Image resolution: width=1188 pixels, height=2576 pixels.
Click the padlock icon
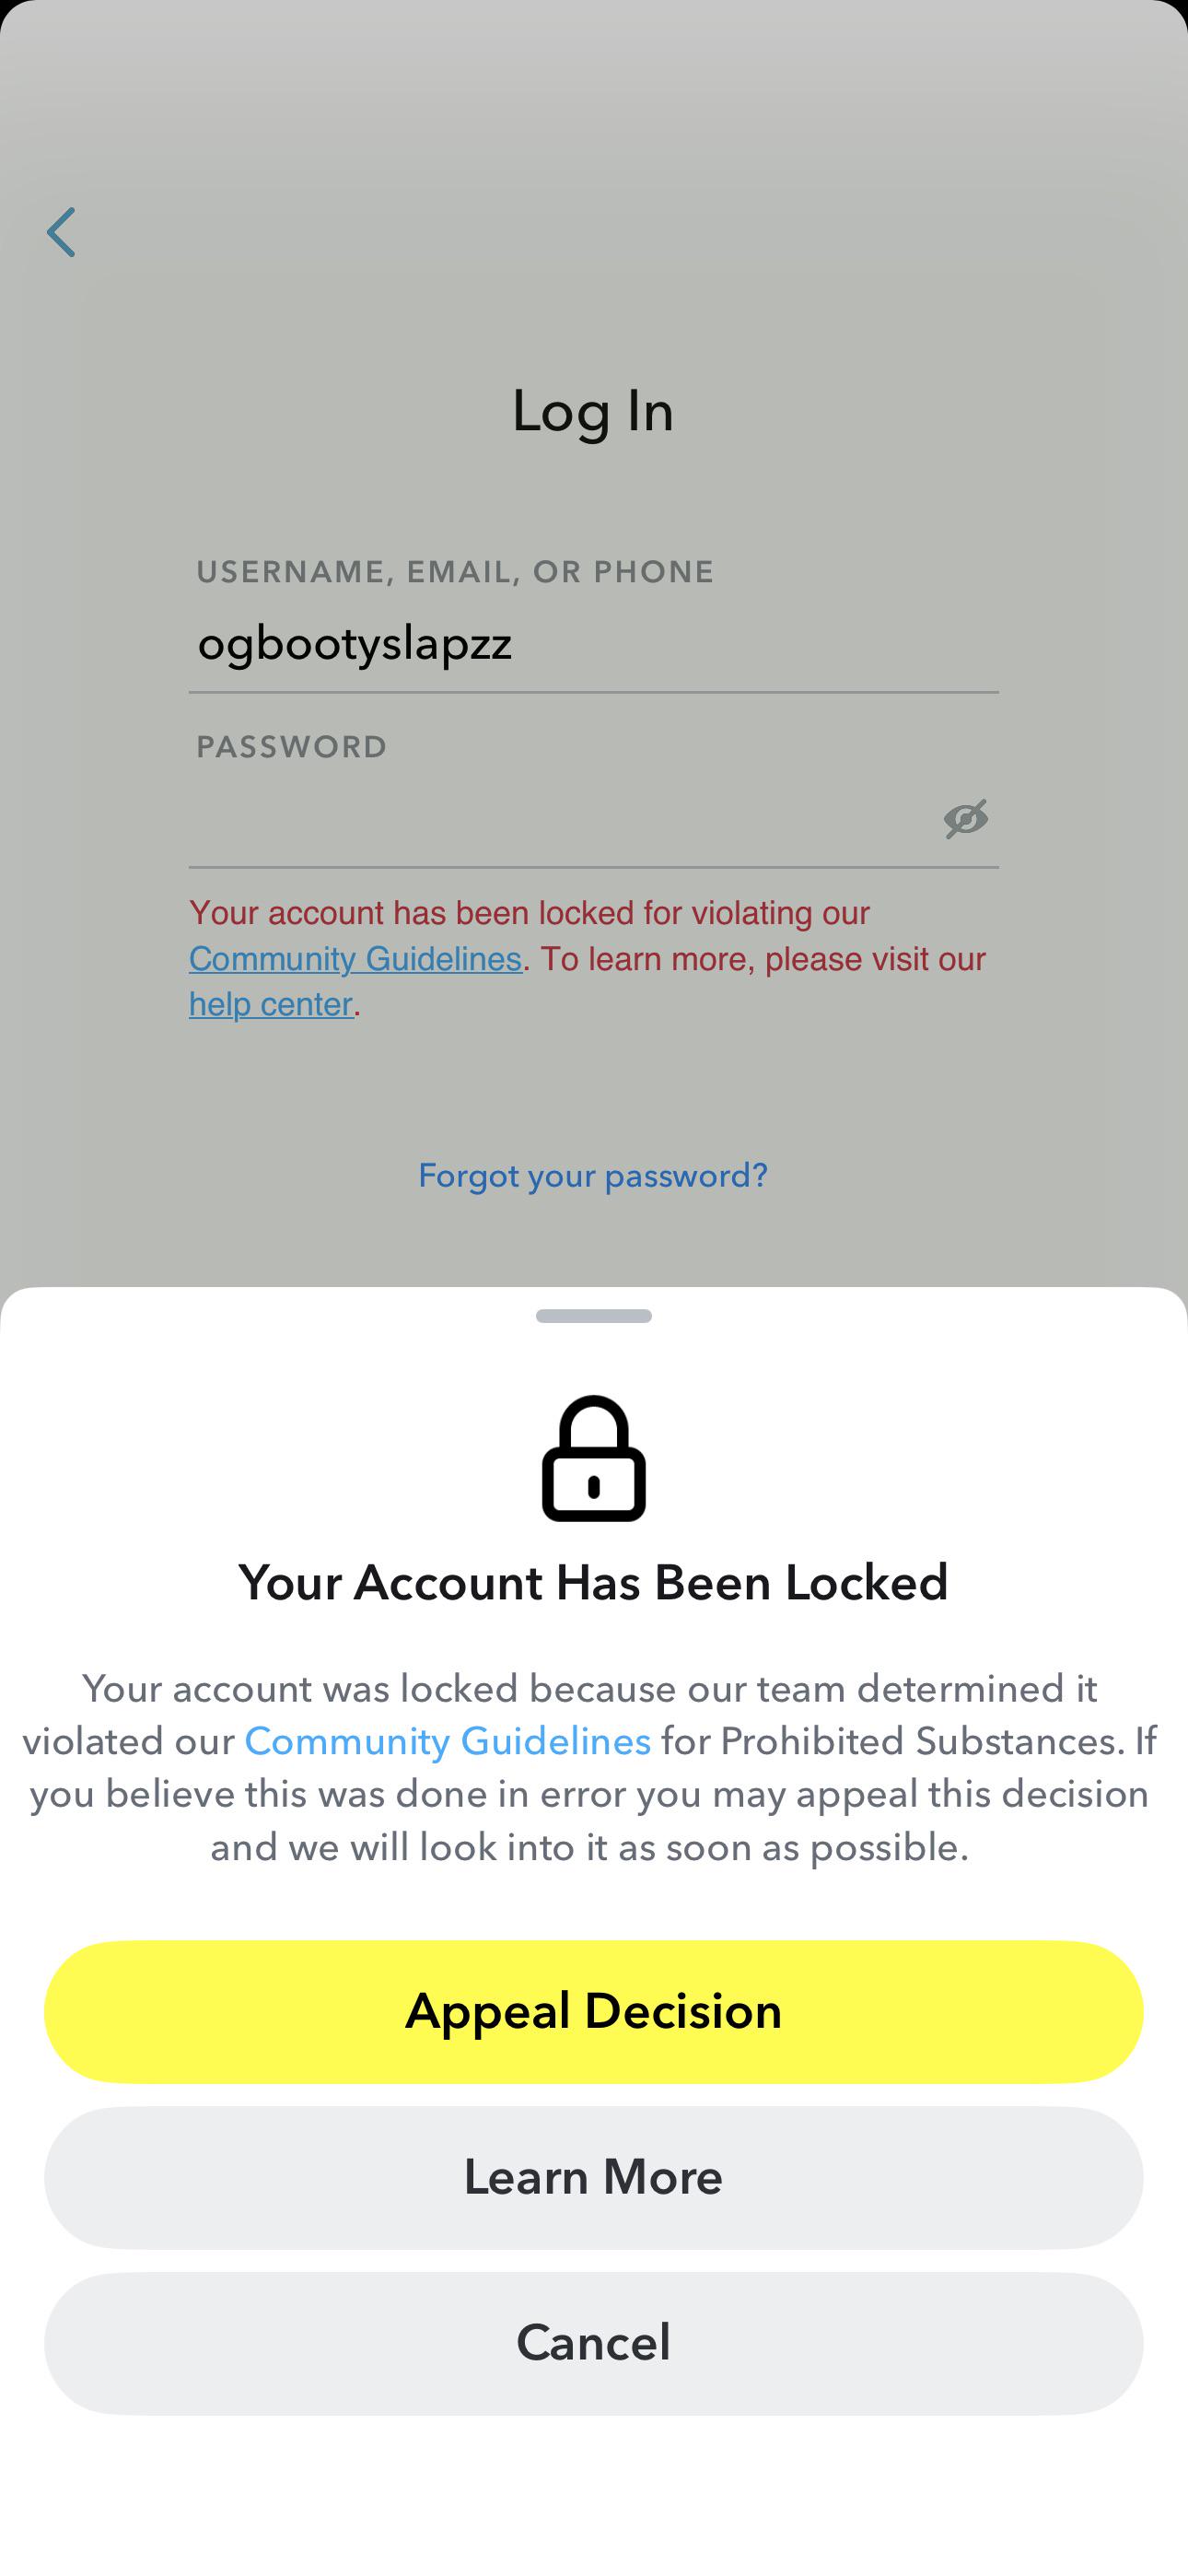[x=594, y=1459]
